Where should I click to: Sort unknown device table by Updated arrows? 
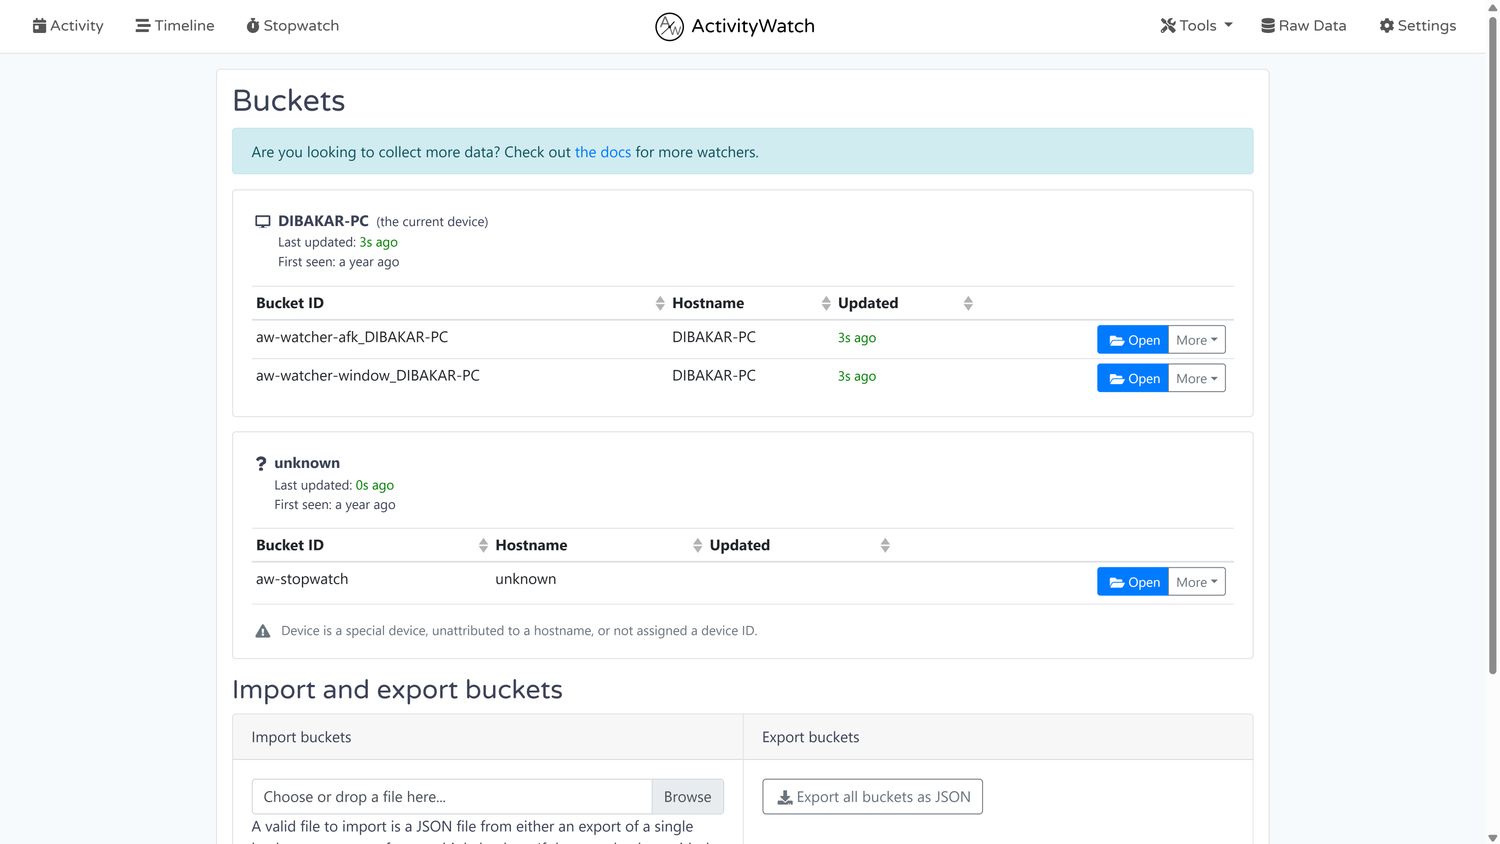885,545
